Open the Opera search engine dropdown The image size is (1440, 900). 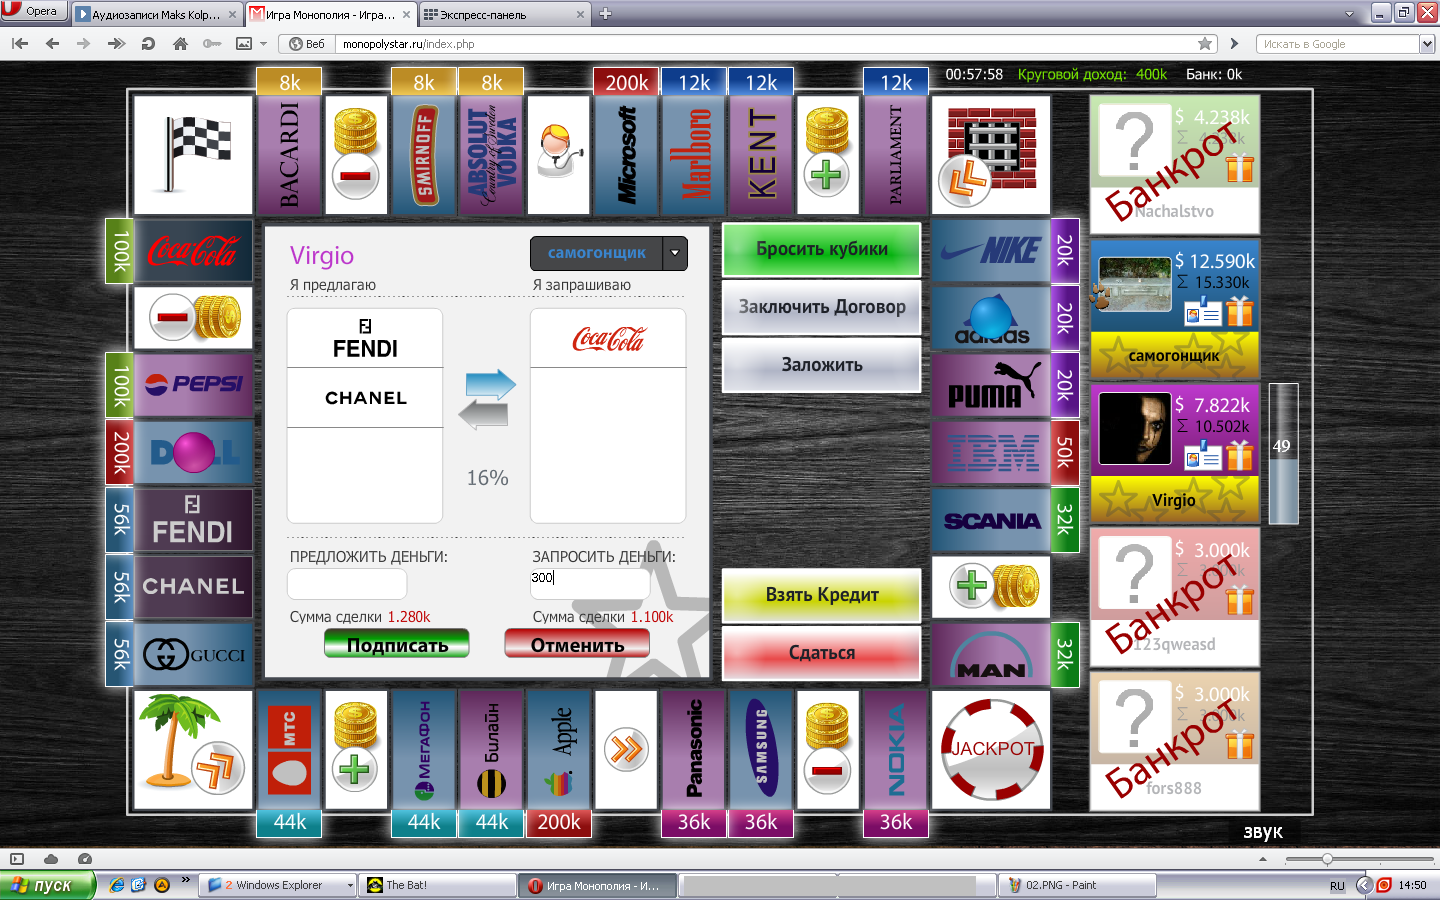click(x=1427, y=44)
